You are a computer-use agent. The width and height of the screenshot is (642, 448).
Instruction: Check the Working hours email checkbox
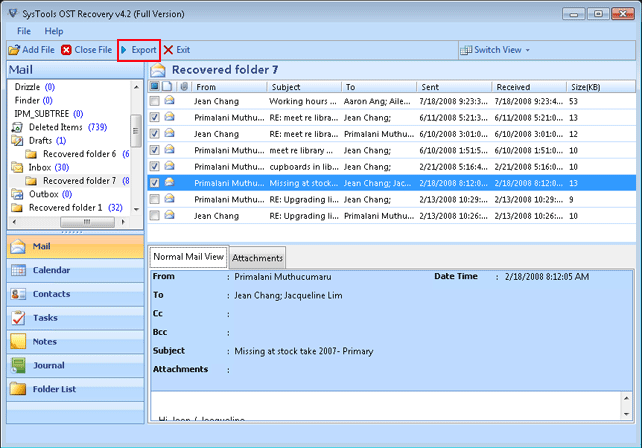pyautogui.click(x=154, y=101)
